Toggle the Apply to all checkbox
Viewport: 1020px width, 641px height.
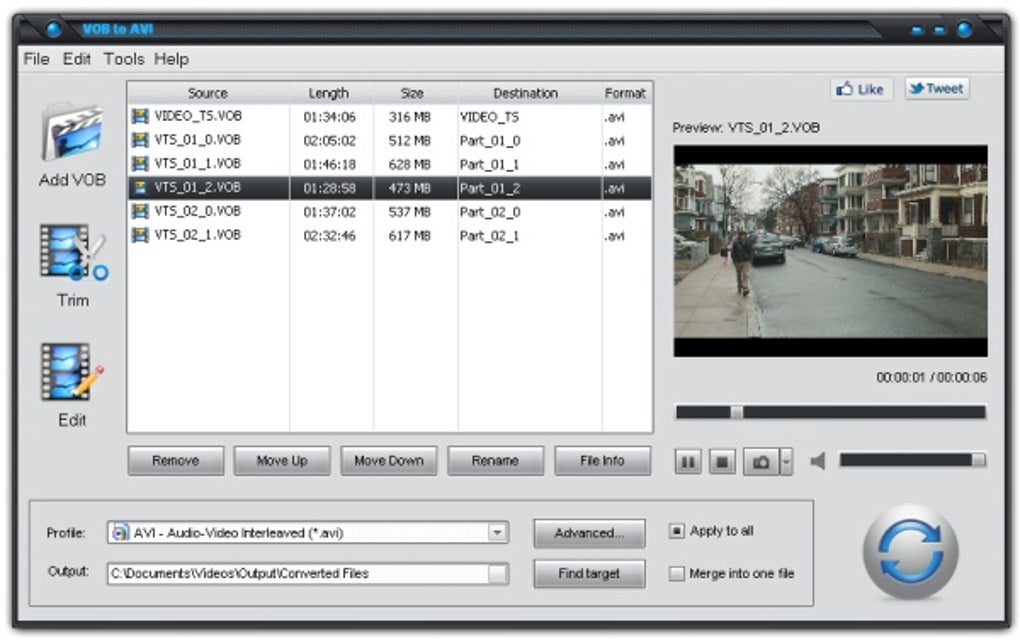point(677,531)
